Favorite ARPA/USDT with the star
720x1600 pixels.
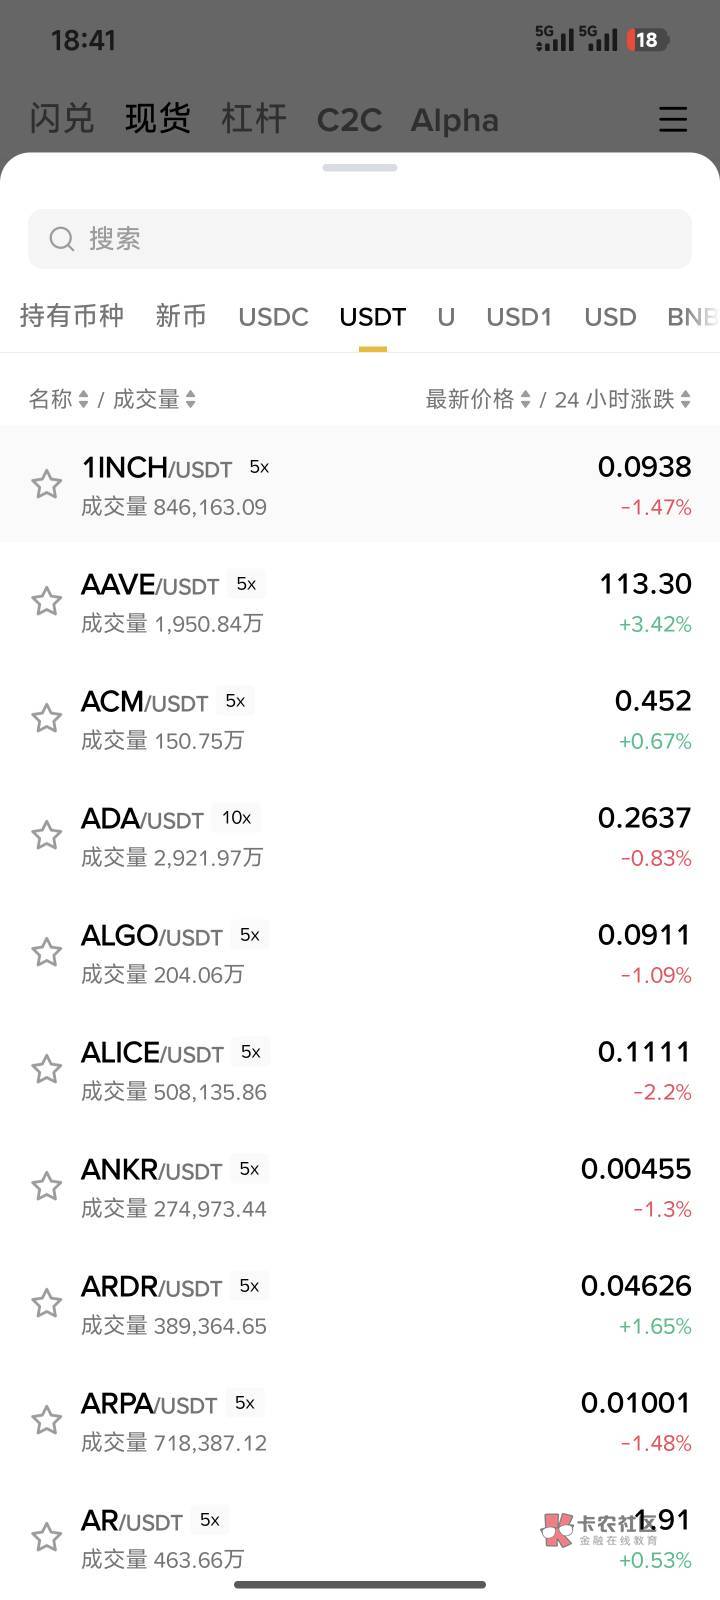tap(47, 1421)
